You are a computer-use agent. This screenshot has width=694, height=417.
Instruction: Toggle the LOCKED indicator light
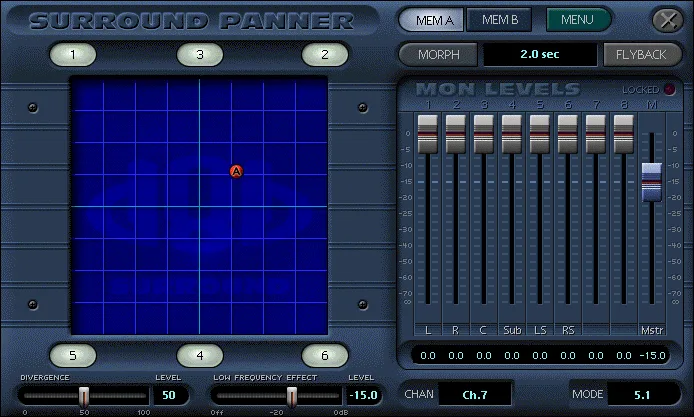pyautogui.click(x=669, y=90)
